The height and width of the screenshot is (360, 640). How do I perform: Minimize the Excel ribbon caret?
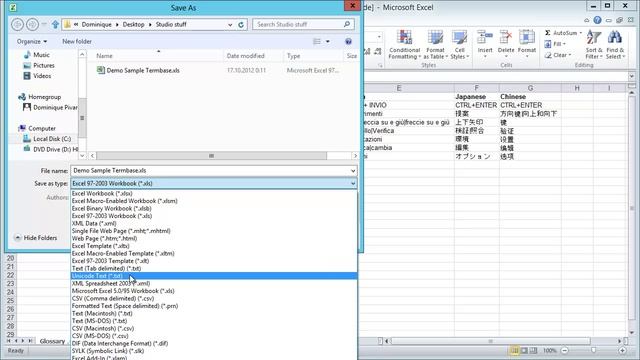coord(587,20)
